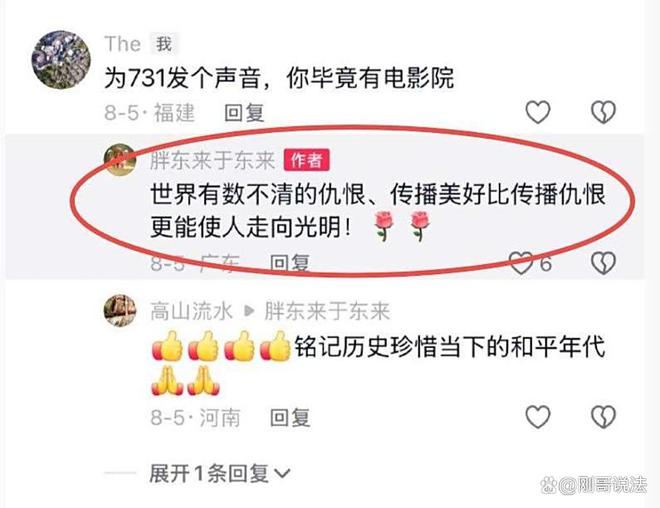Tap broken heart on 胖东来于东来's reply

click(603, 263)
